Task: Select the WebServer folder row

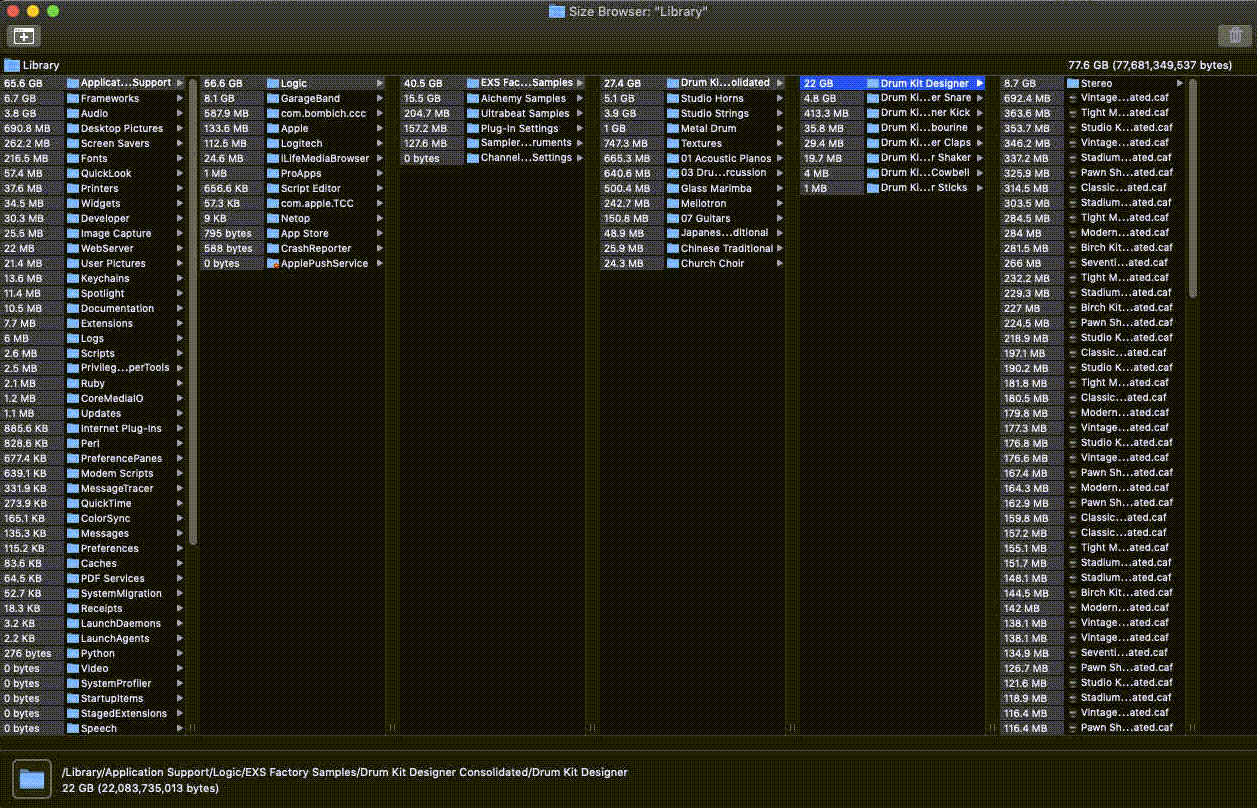Action: [x=93, y=248]
